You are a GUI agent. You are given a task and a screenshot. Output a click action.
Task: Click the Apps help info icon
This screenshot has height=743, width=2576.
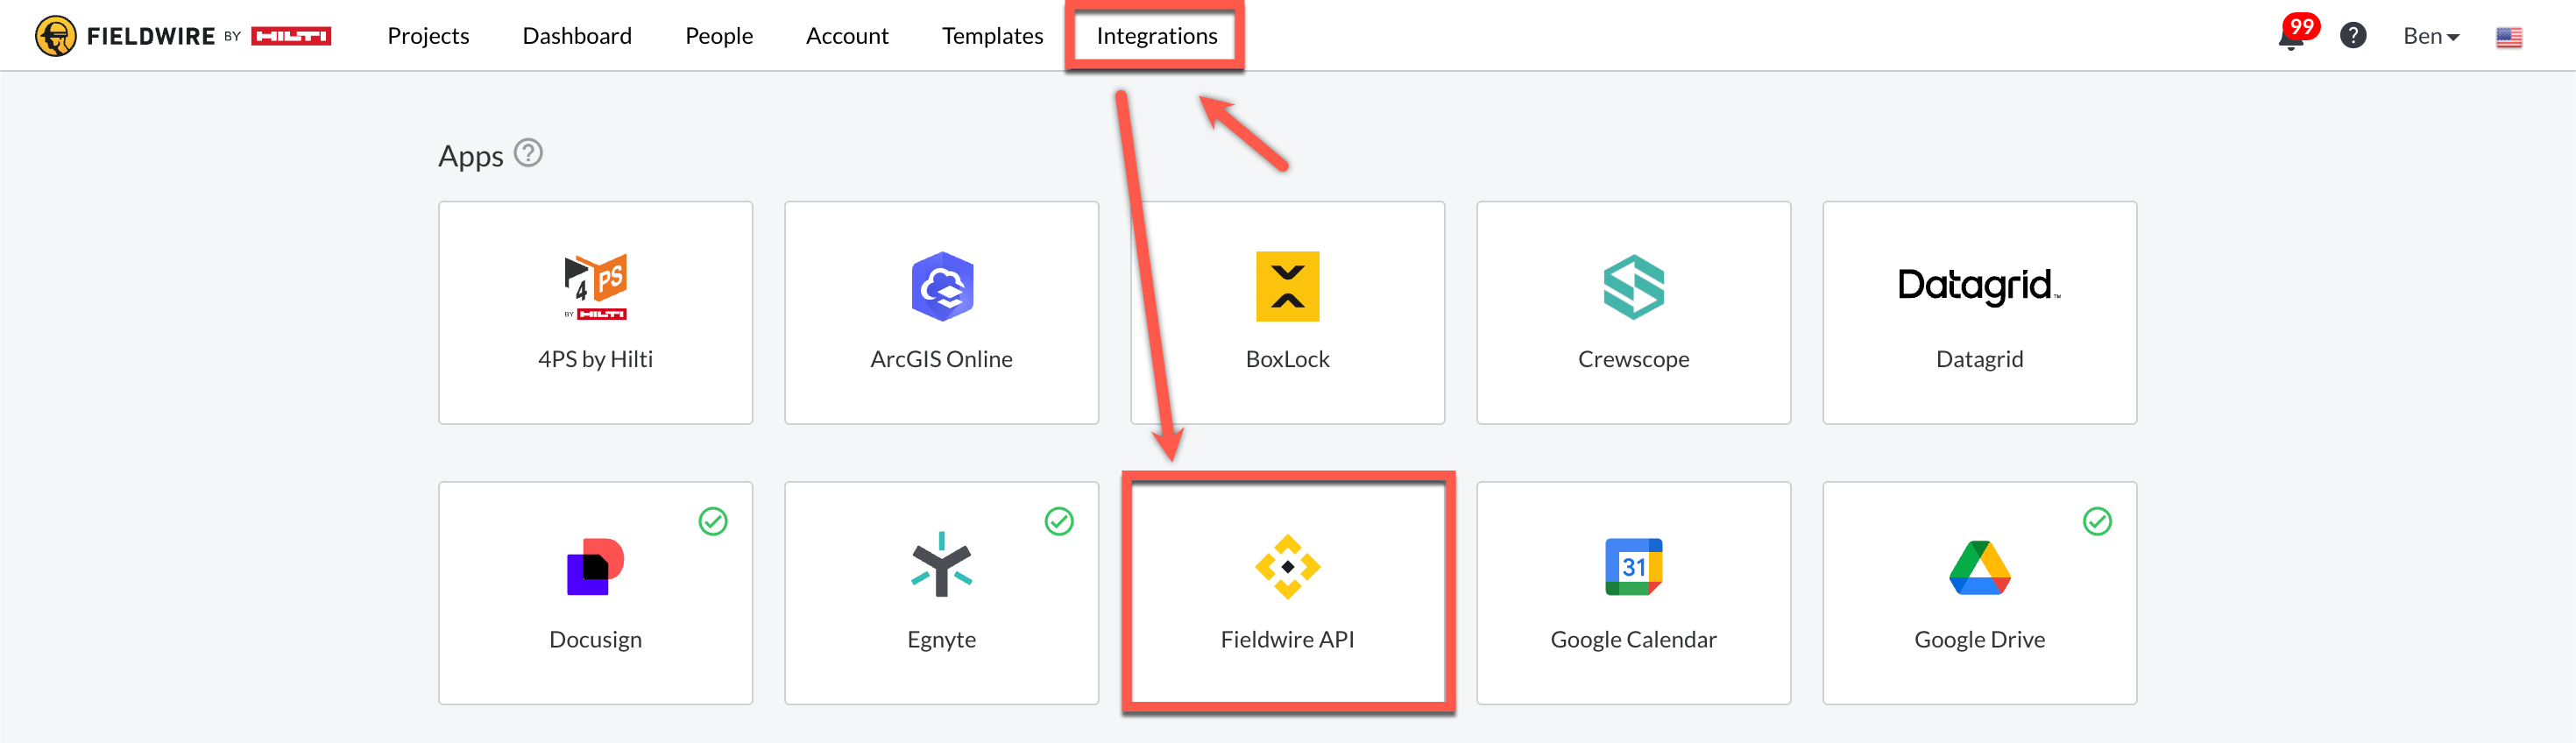point(528,153)
